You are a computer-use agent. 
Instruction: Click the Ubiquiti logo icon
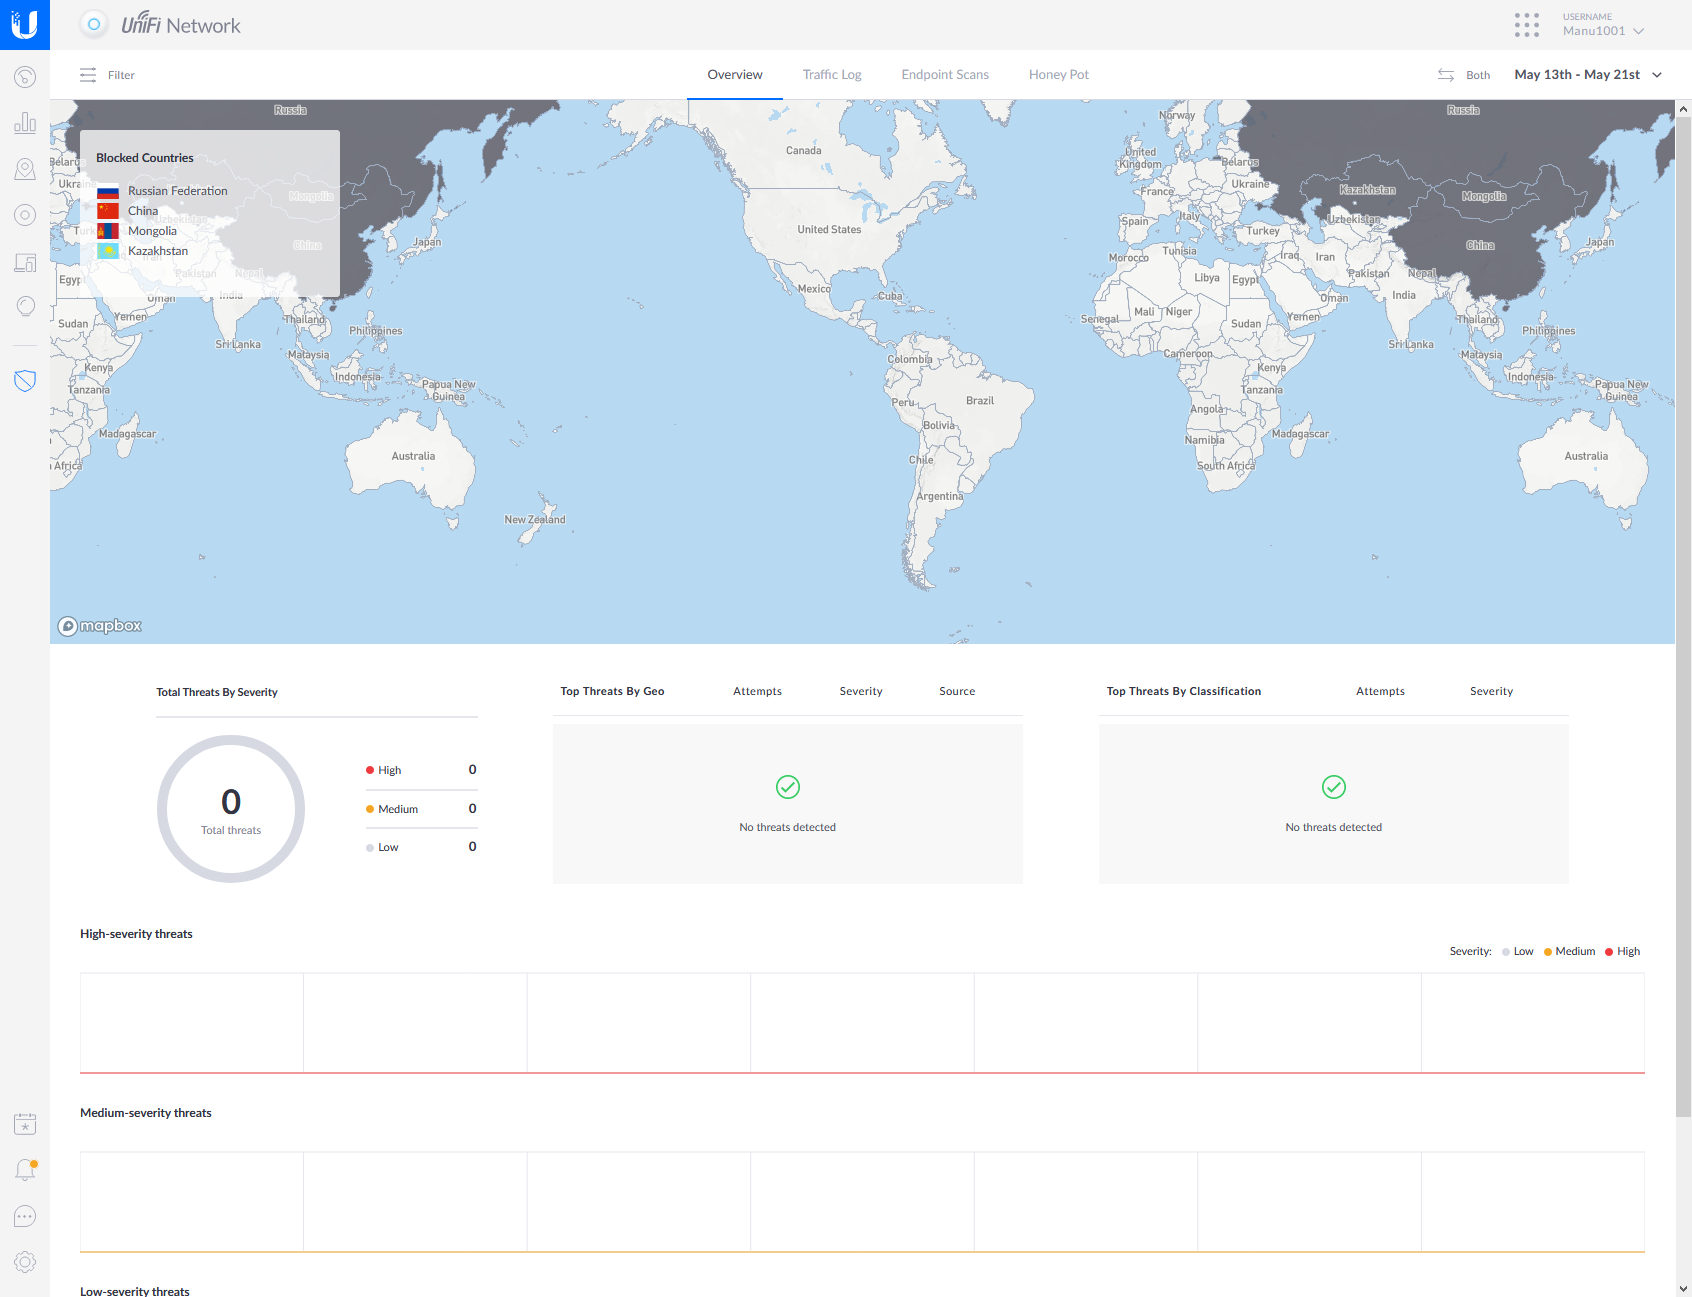(x=25, y=25)
